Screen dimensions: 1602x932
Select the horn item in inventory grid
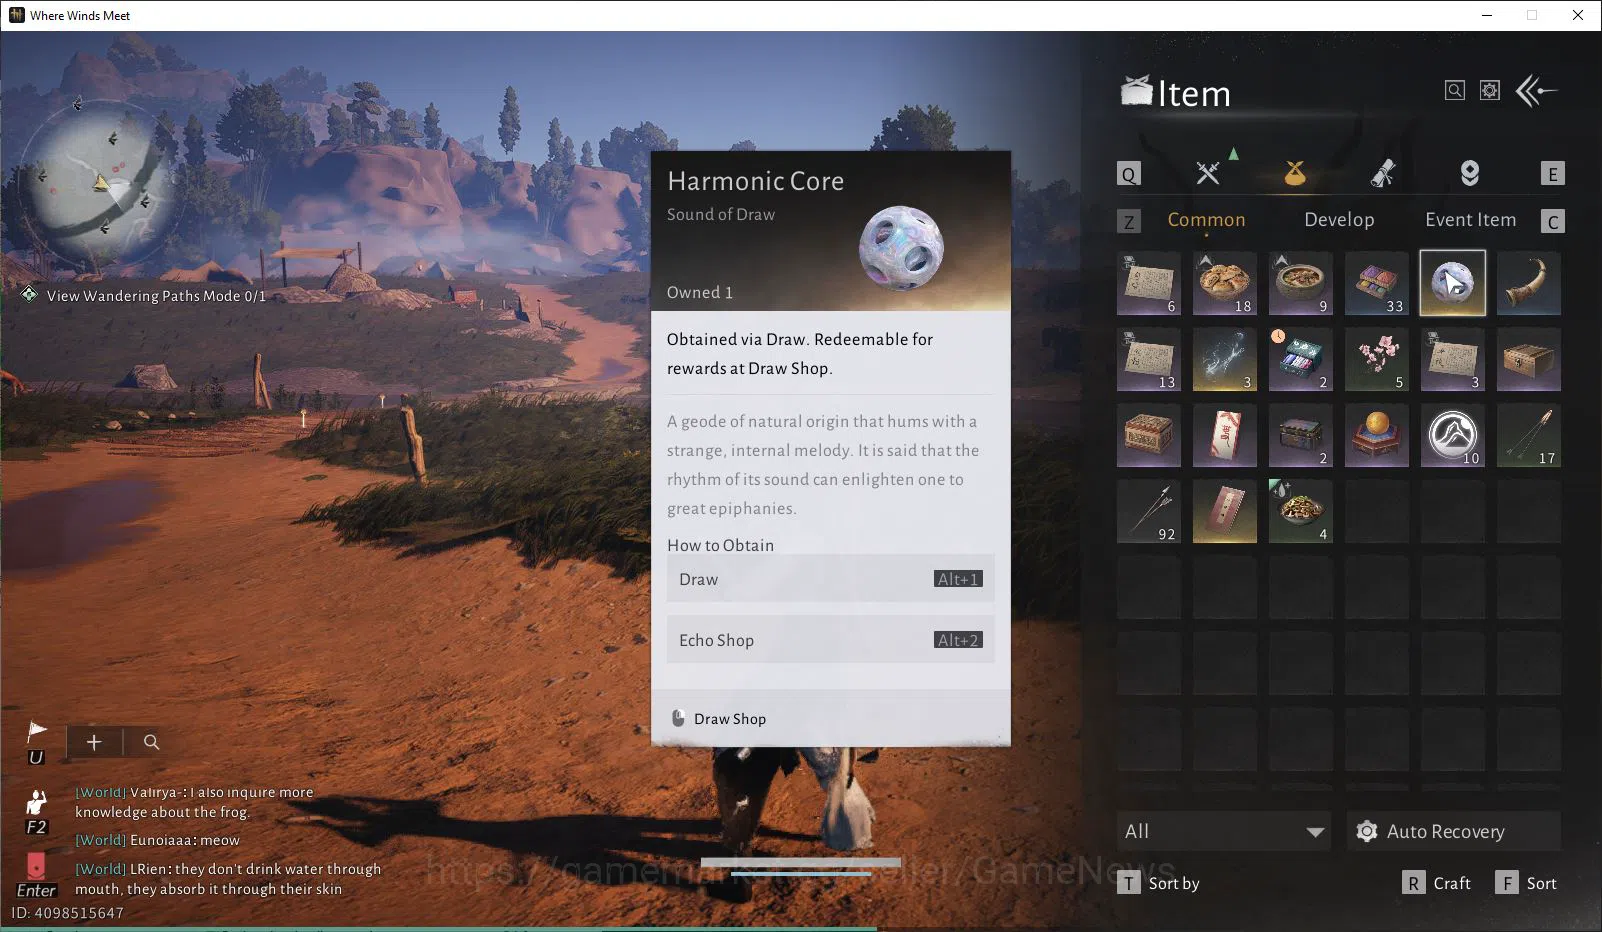(1529, 283)
